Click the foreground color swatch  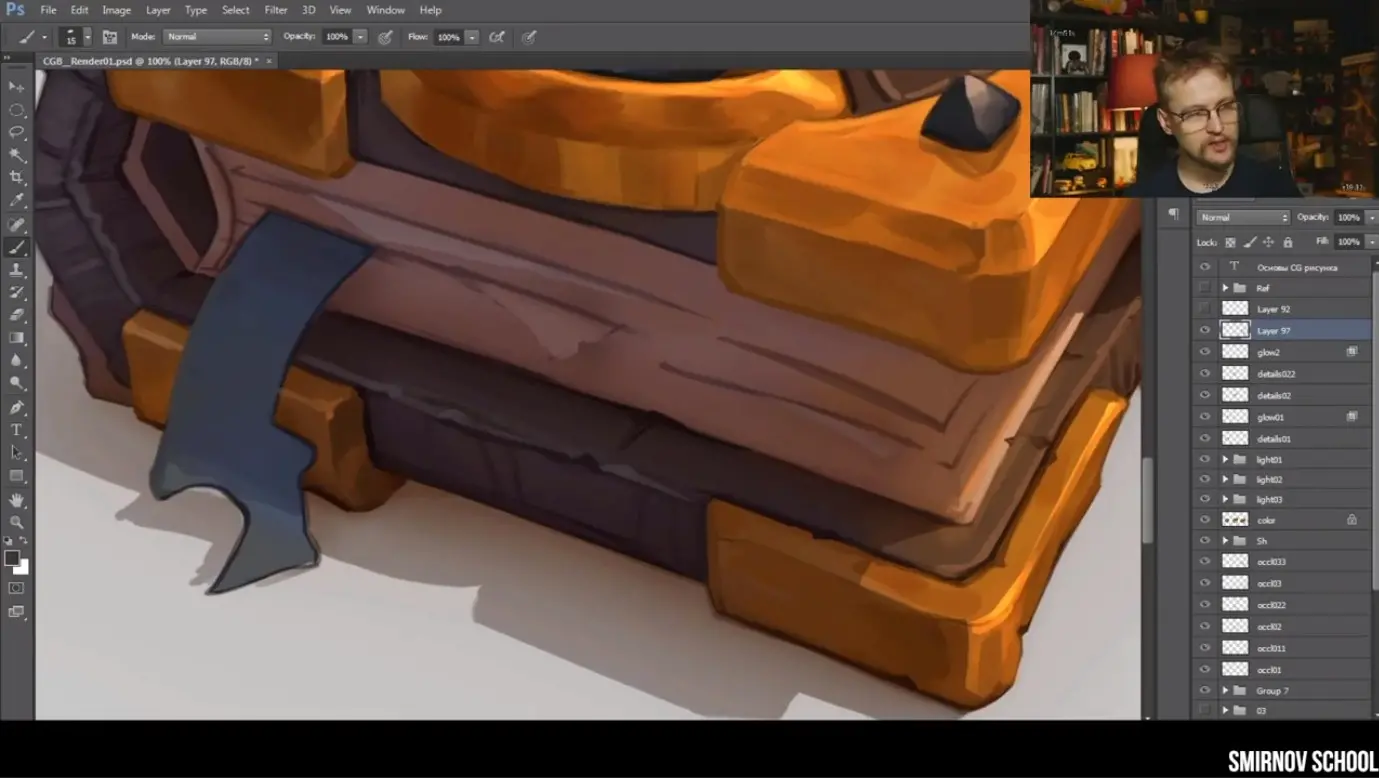tap(12, 558)
